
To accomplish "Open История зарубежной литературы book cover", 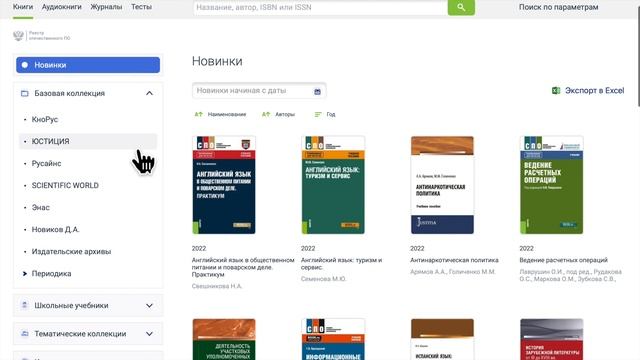I will pos(551,339).
